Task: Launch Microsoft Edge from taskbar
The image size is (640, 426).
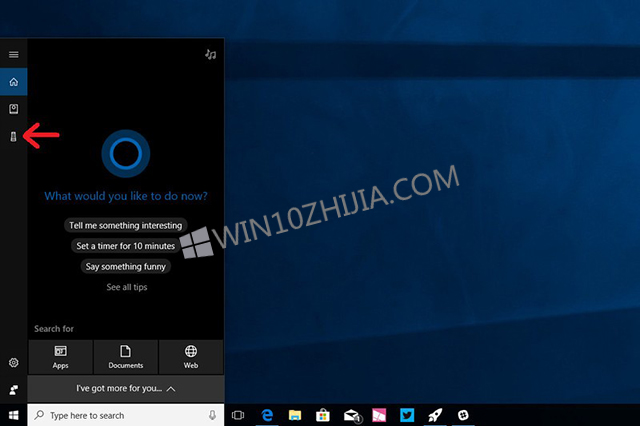Action: coord(267,415)
